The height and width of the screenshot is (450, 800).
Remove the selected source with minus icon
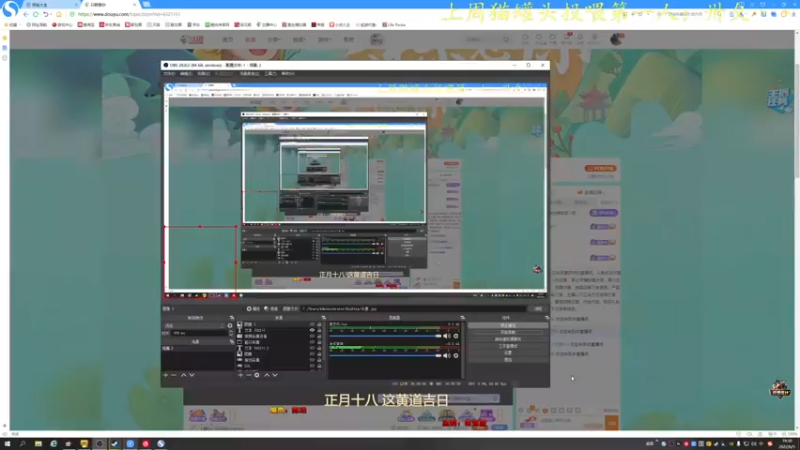[x=248, y=375]
